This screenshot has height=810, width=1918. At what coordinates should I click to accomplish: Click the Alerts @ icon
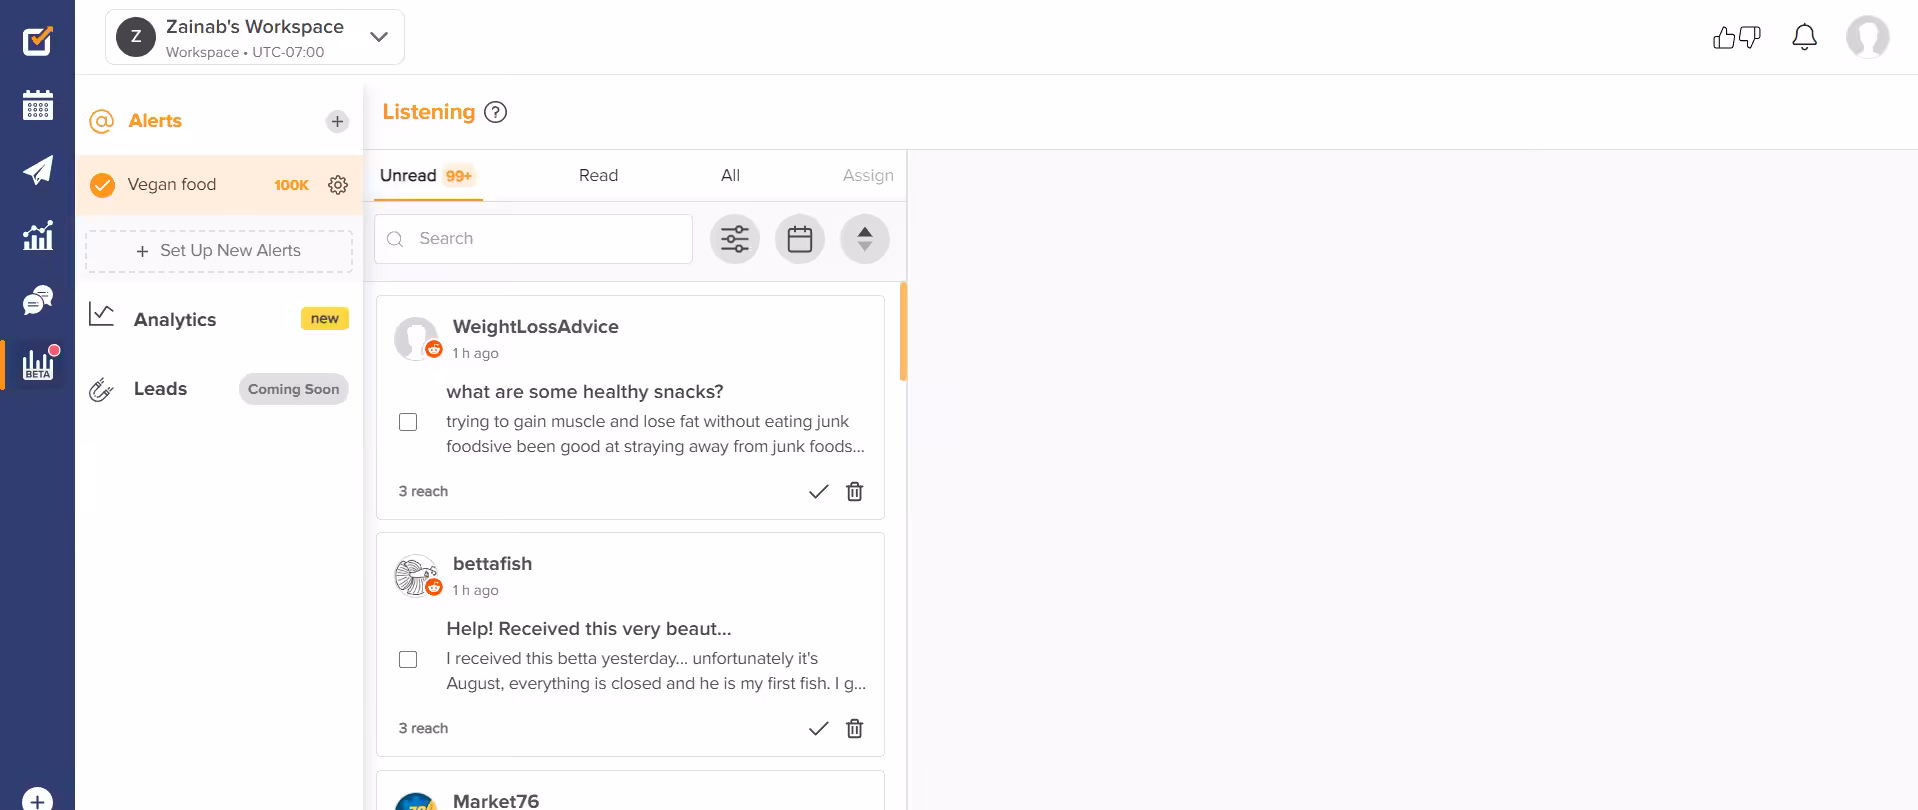click(101, 121)
